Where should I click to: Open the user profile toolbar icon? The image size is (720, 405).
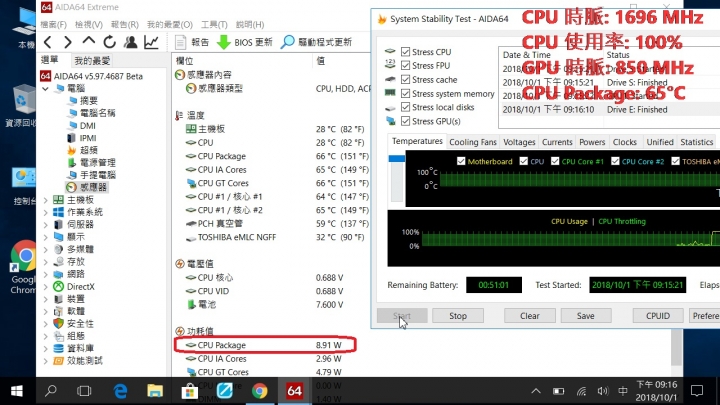tap(130, 42)
